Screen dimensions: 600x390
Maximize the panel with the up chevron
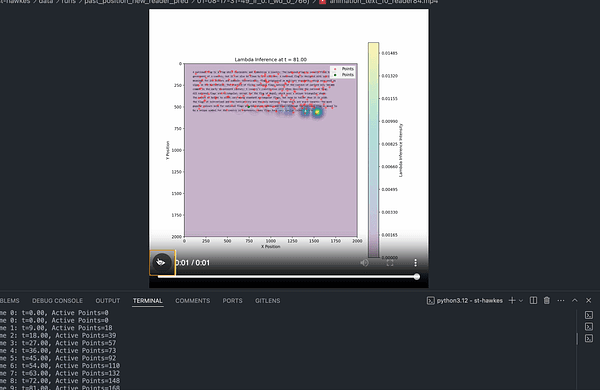coord(575,300)
